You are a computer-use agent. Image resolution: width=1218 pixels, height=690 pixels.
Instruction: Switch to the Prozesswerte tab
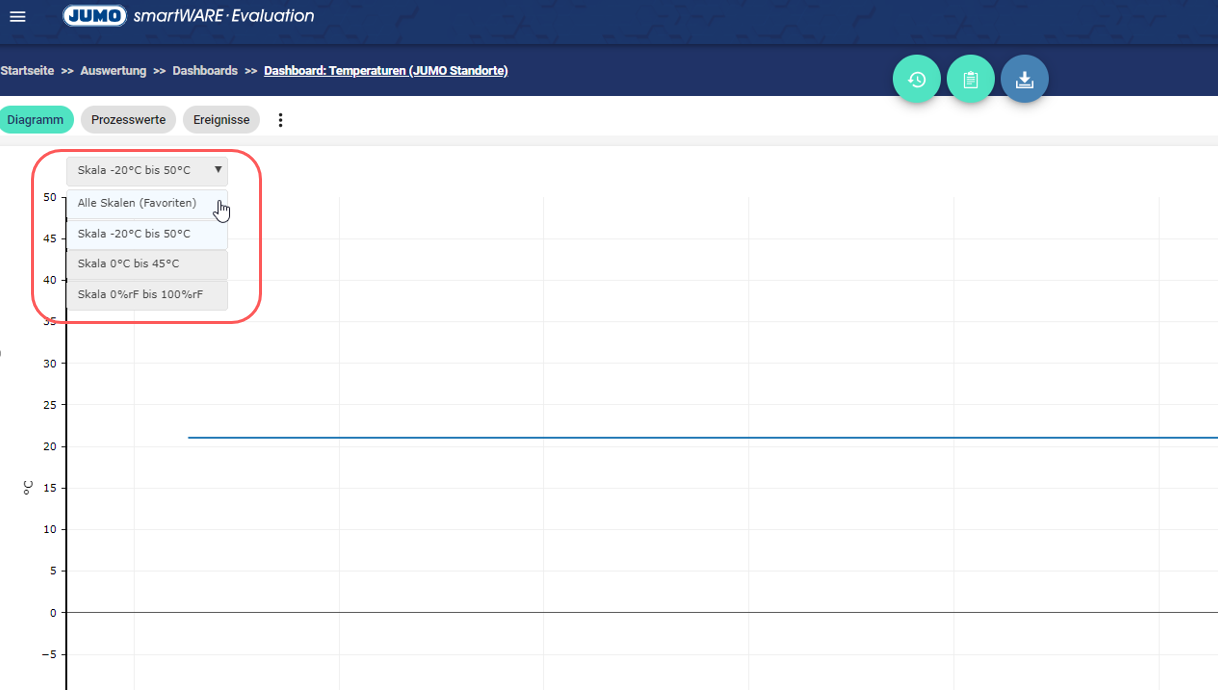128,120
